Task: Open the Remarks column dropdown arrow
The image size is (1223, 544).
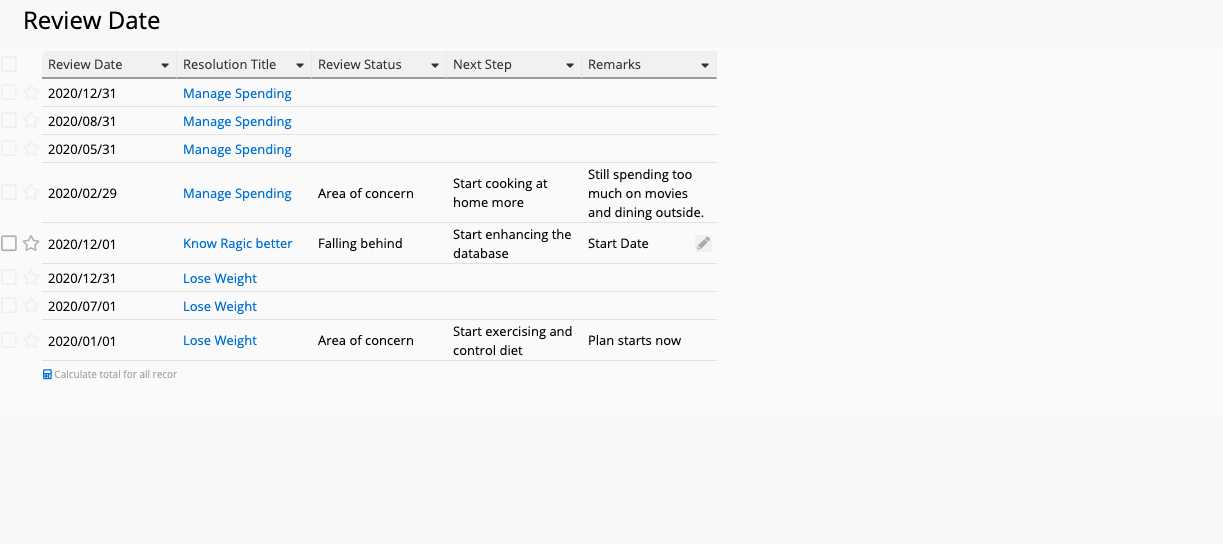Action: point(705,65)
